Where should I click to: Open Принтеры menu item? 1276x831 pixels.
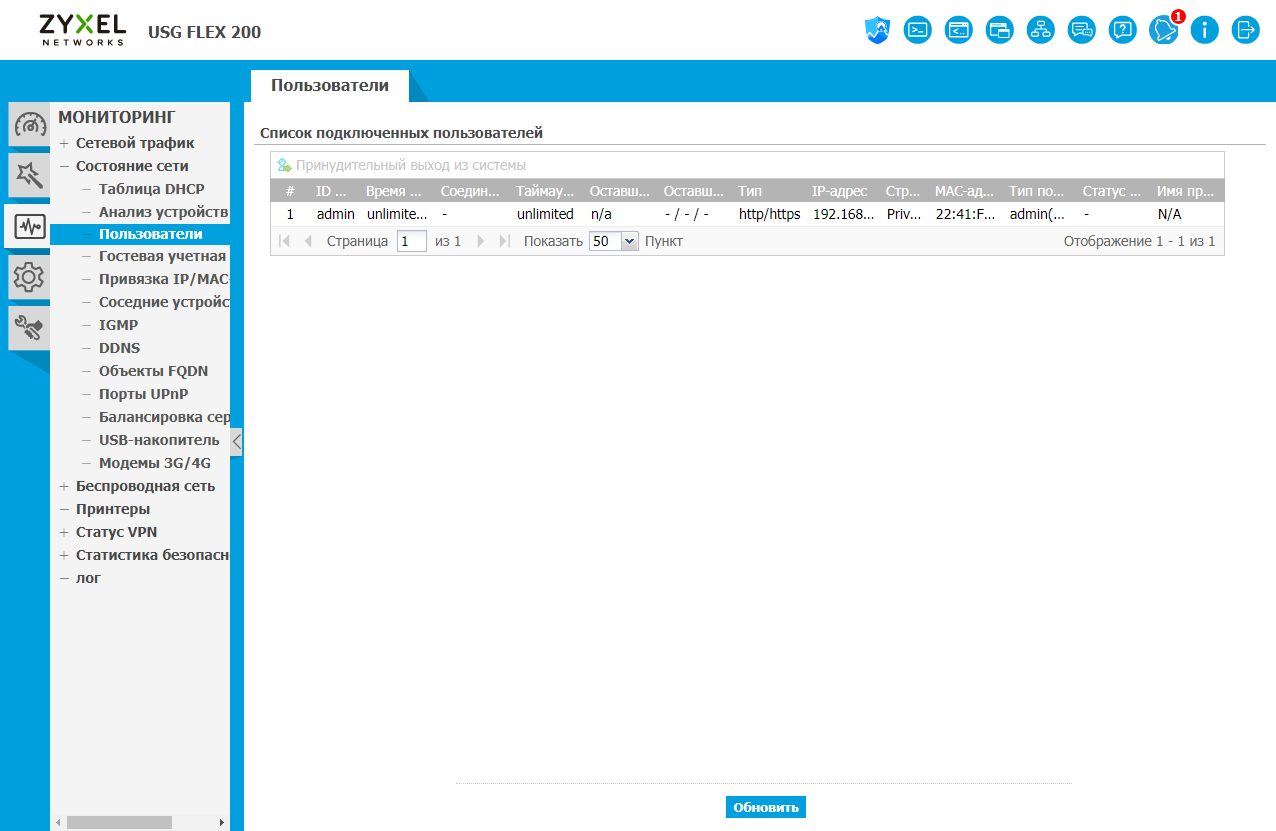tap(113, 509)
